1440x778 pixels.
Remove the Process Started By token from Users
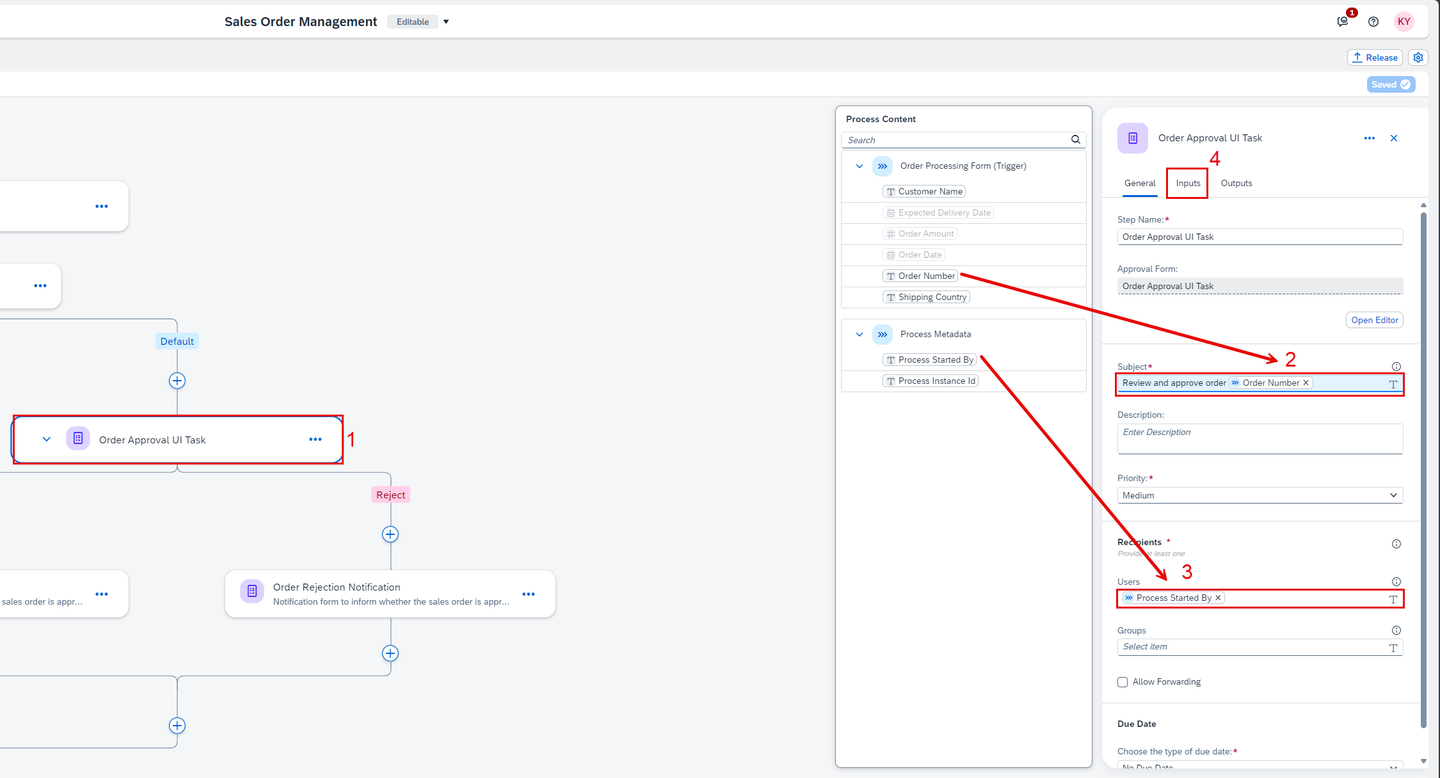1217,598
